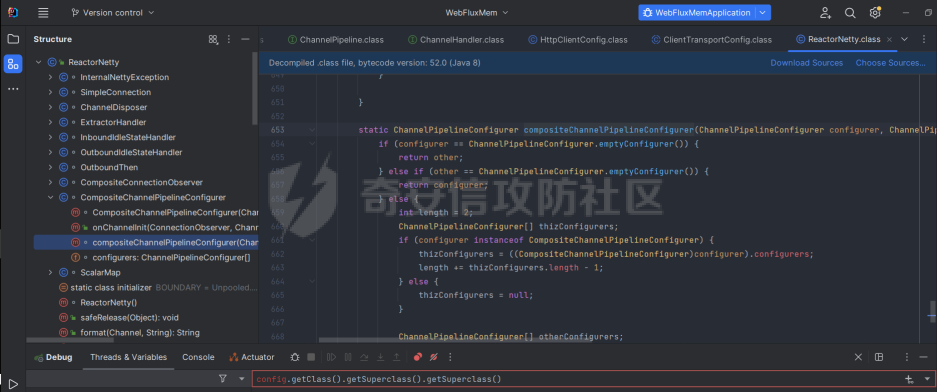
Task: Close the Debug session tab
Action: [858, 357]
